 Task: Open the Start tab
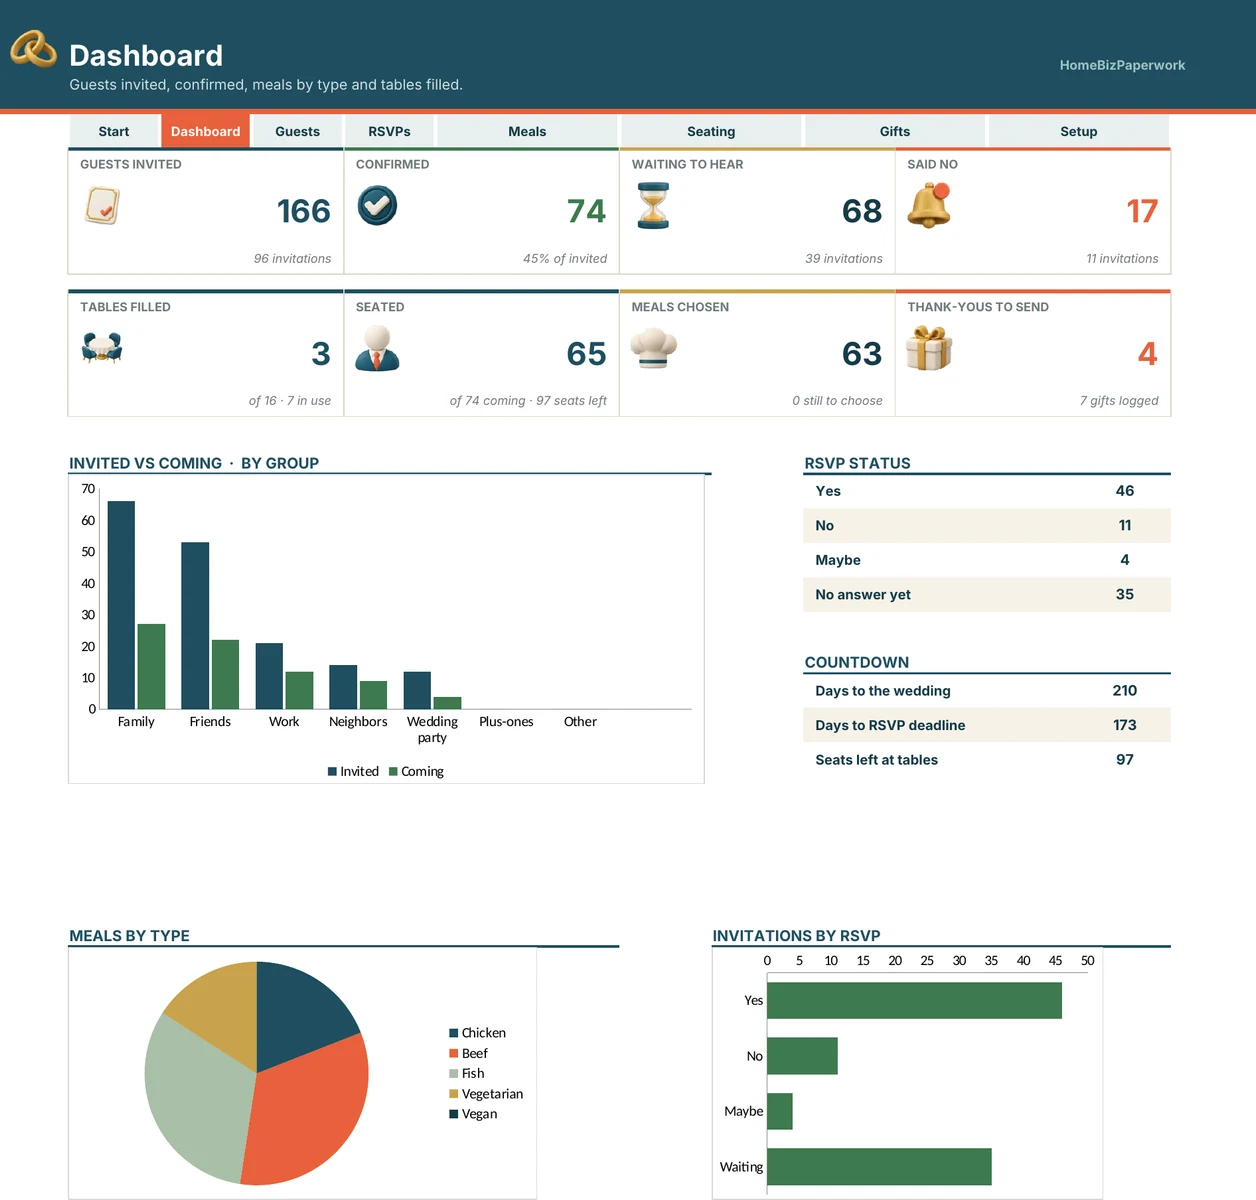(114, 131)
